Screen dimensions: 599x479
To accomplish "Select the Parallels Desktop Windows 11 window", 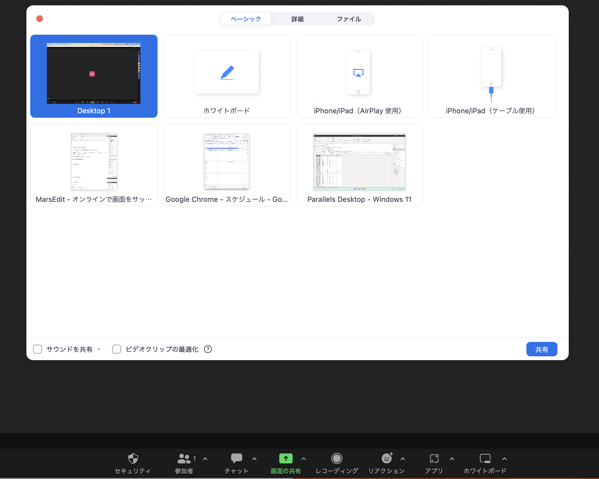I will coord(359,165).
